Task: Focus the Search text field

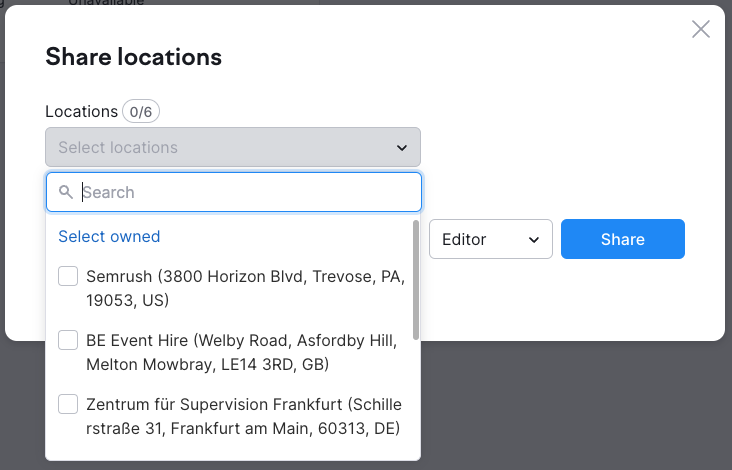Action: point(245,192)
